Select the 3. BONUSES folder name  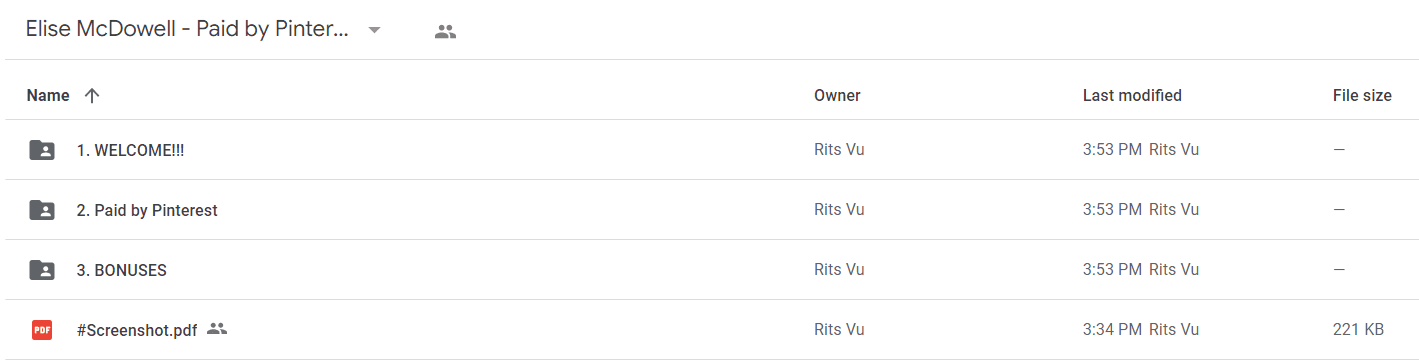(x=121, y=270)
